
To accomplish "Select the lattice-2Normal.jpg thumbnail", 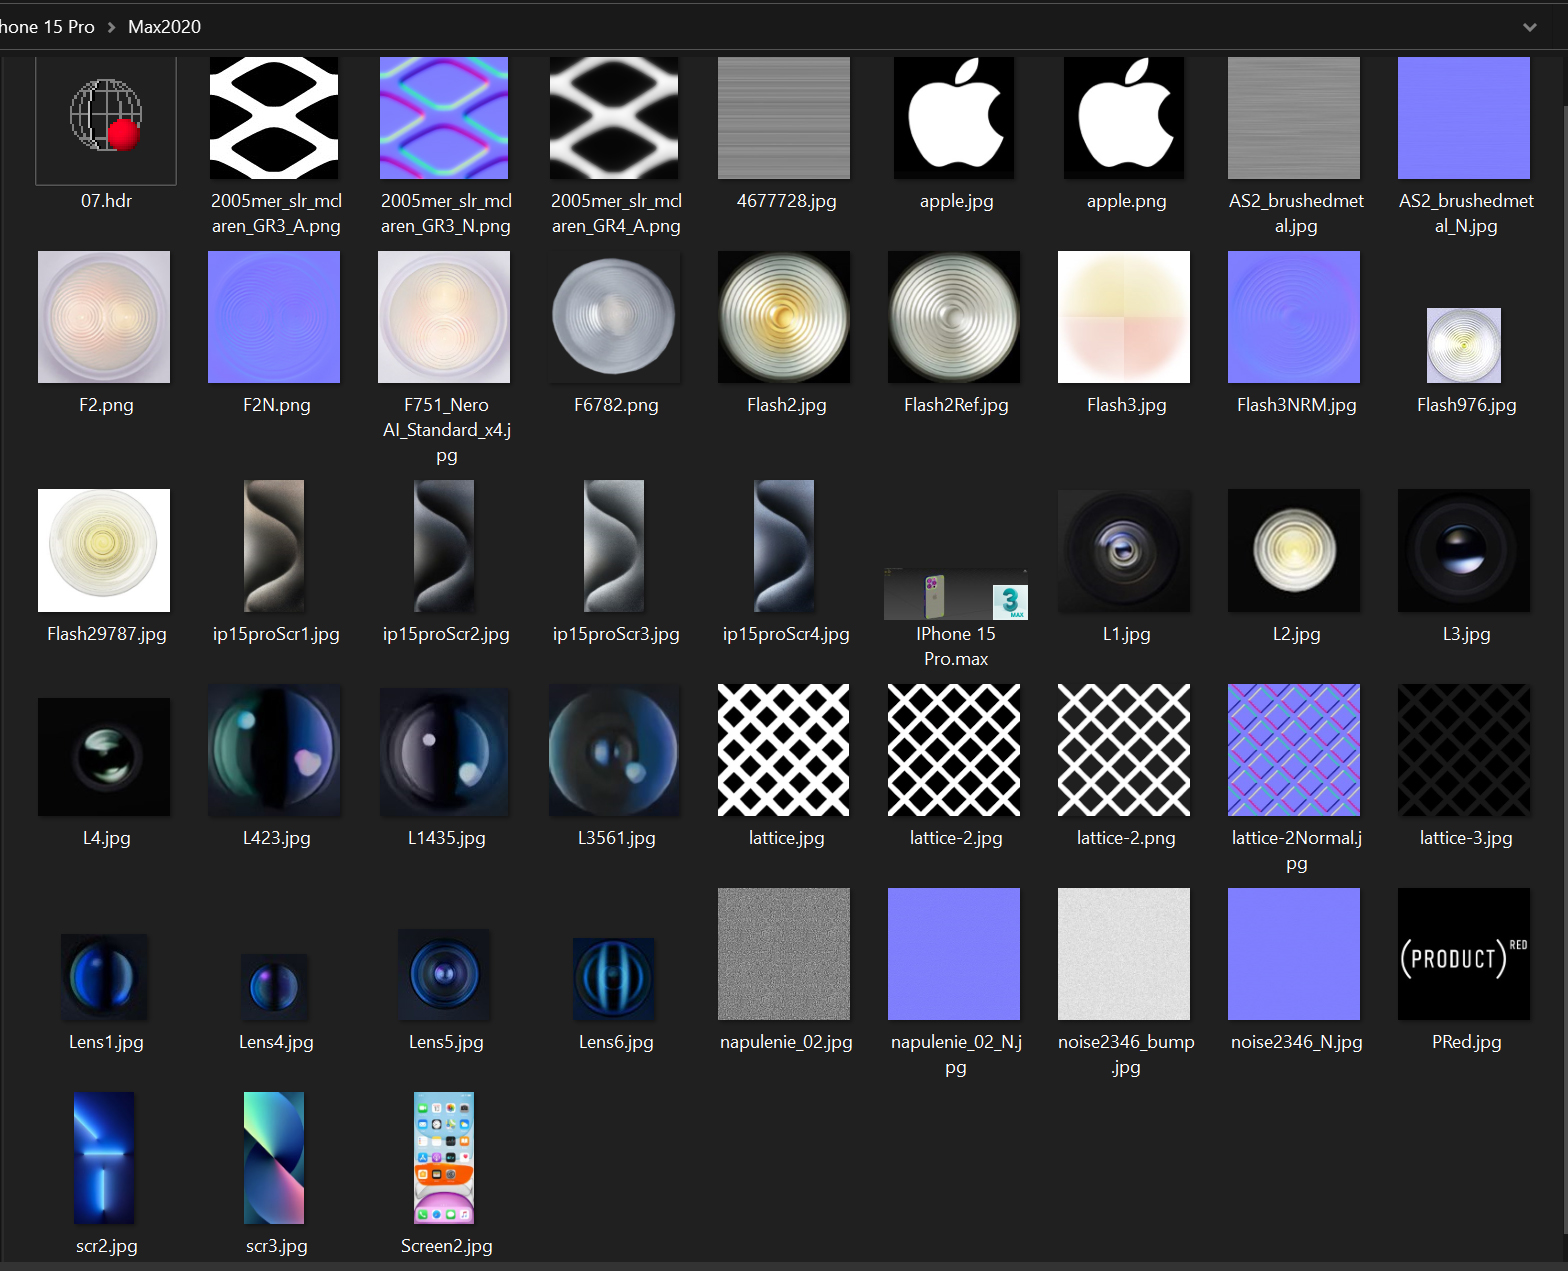I will 1294,750.
